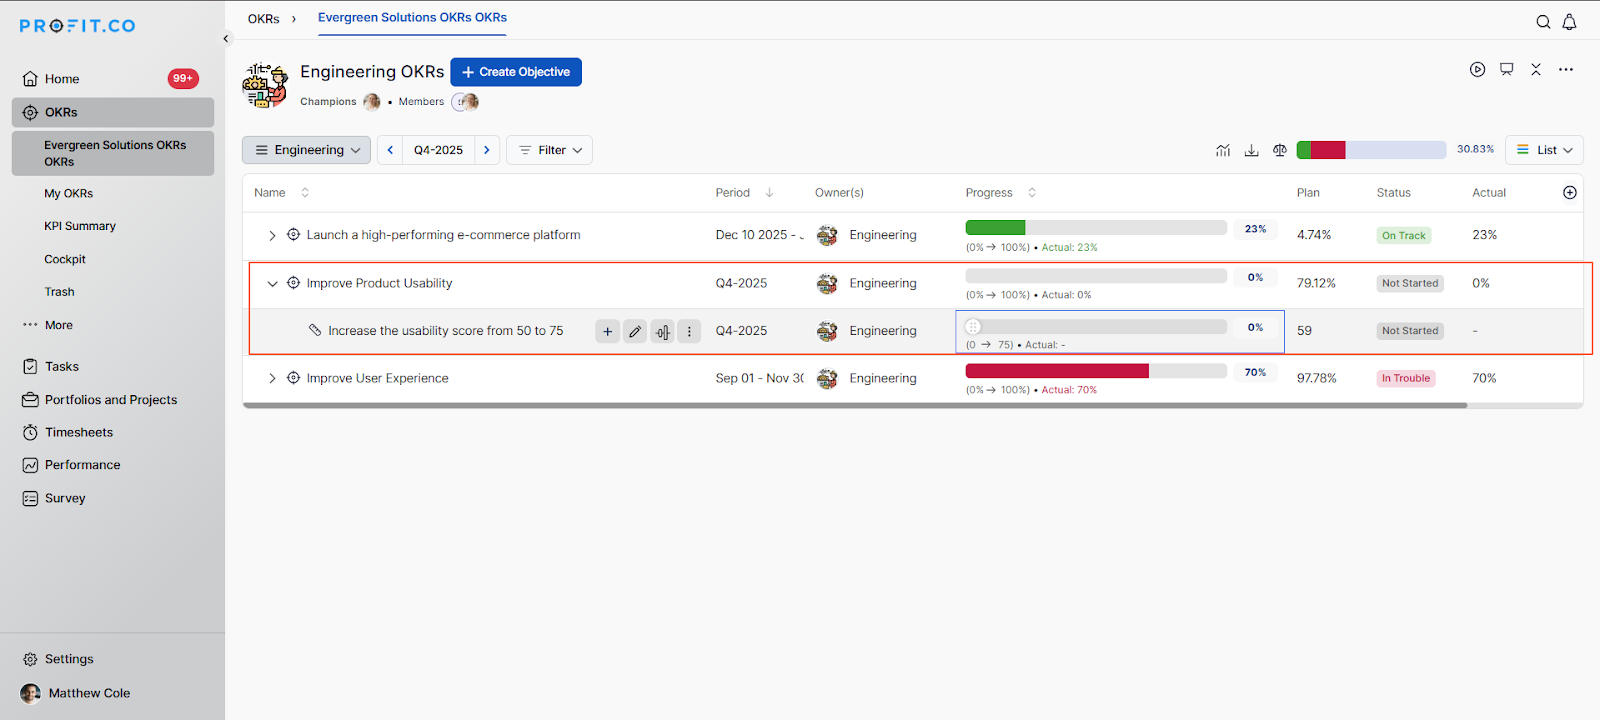Screen dimensions: 1600x720
Task: Click the Profit.co logo
Action: click(77, 26)
